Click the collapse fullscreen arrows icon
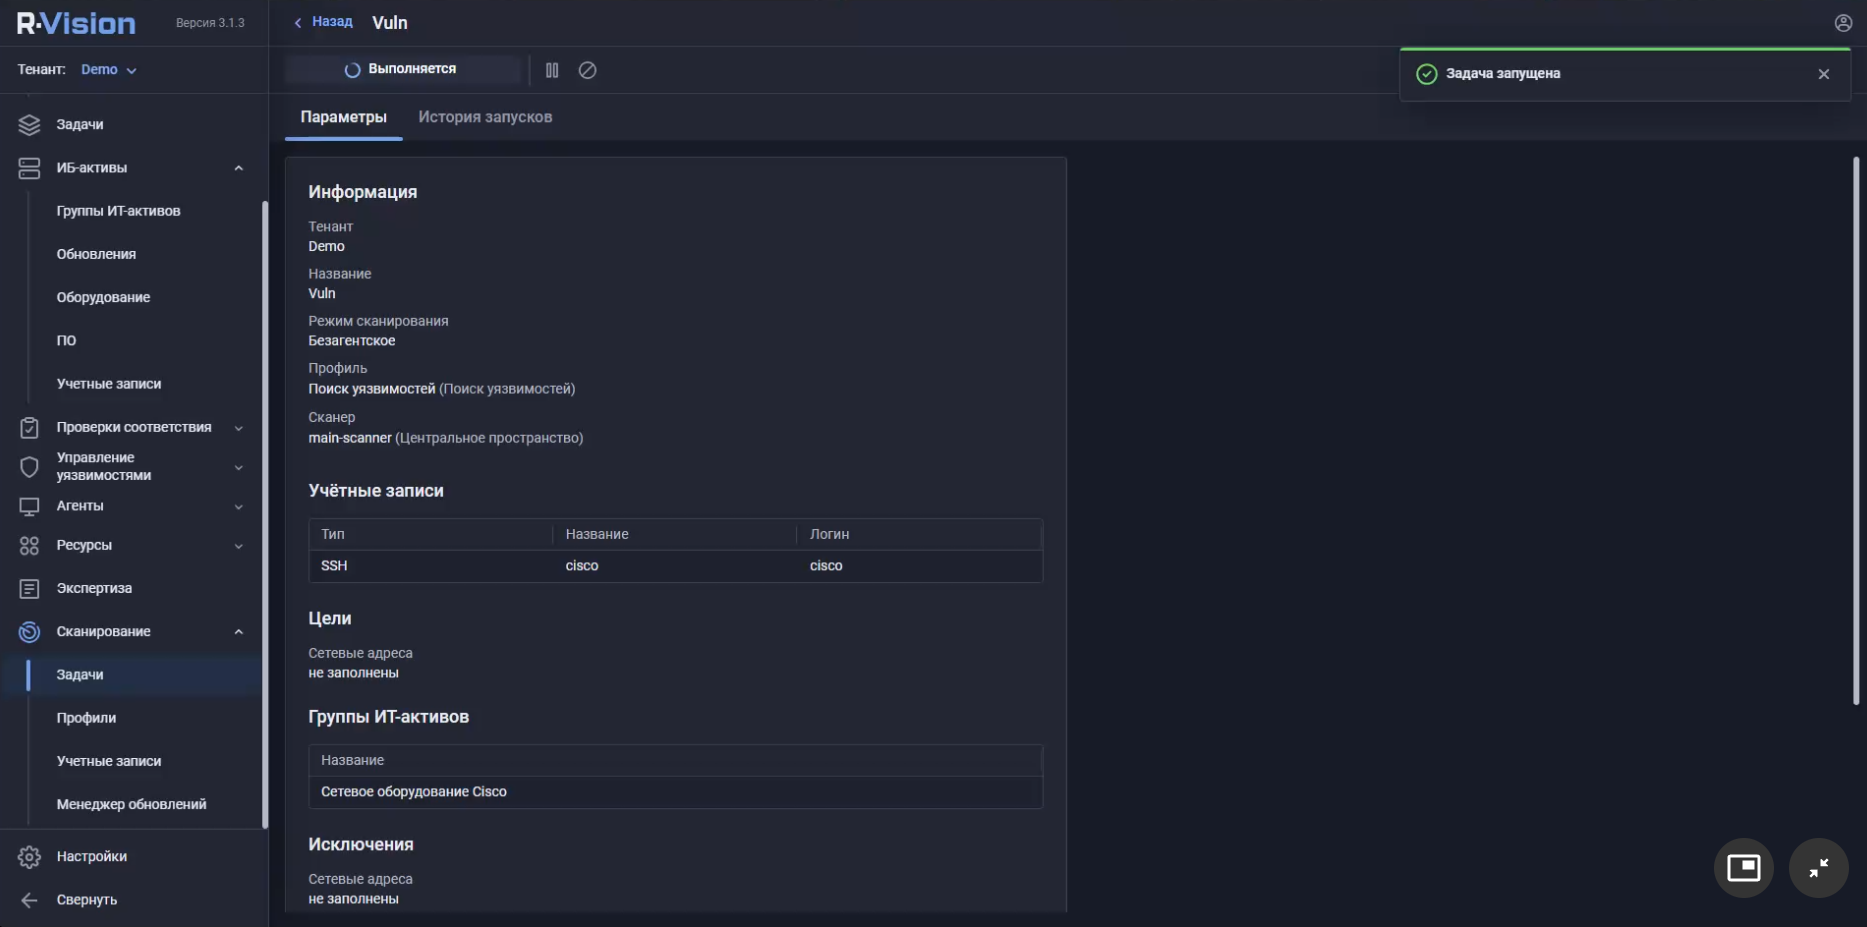The height and width of the screenshot is (927, 1867). click(1818, 867)
